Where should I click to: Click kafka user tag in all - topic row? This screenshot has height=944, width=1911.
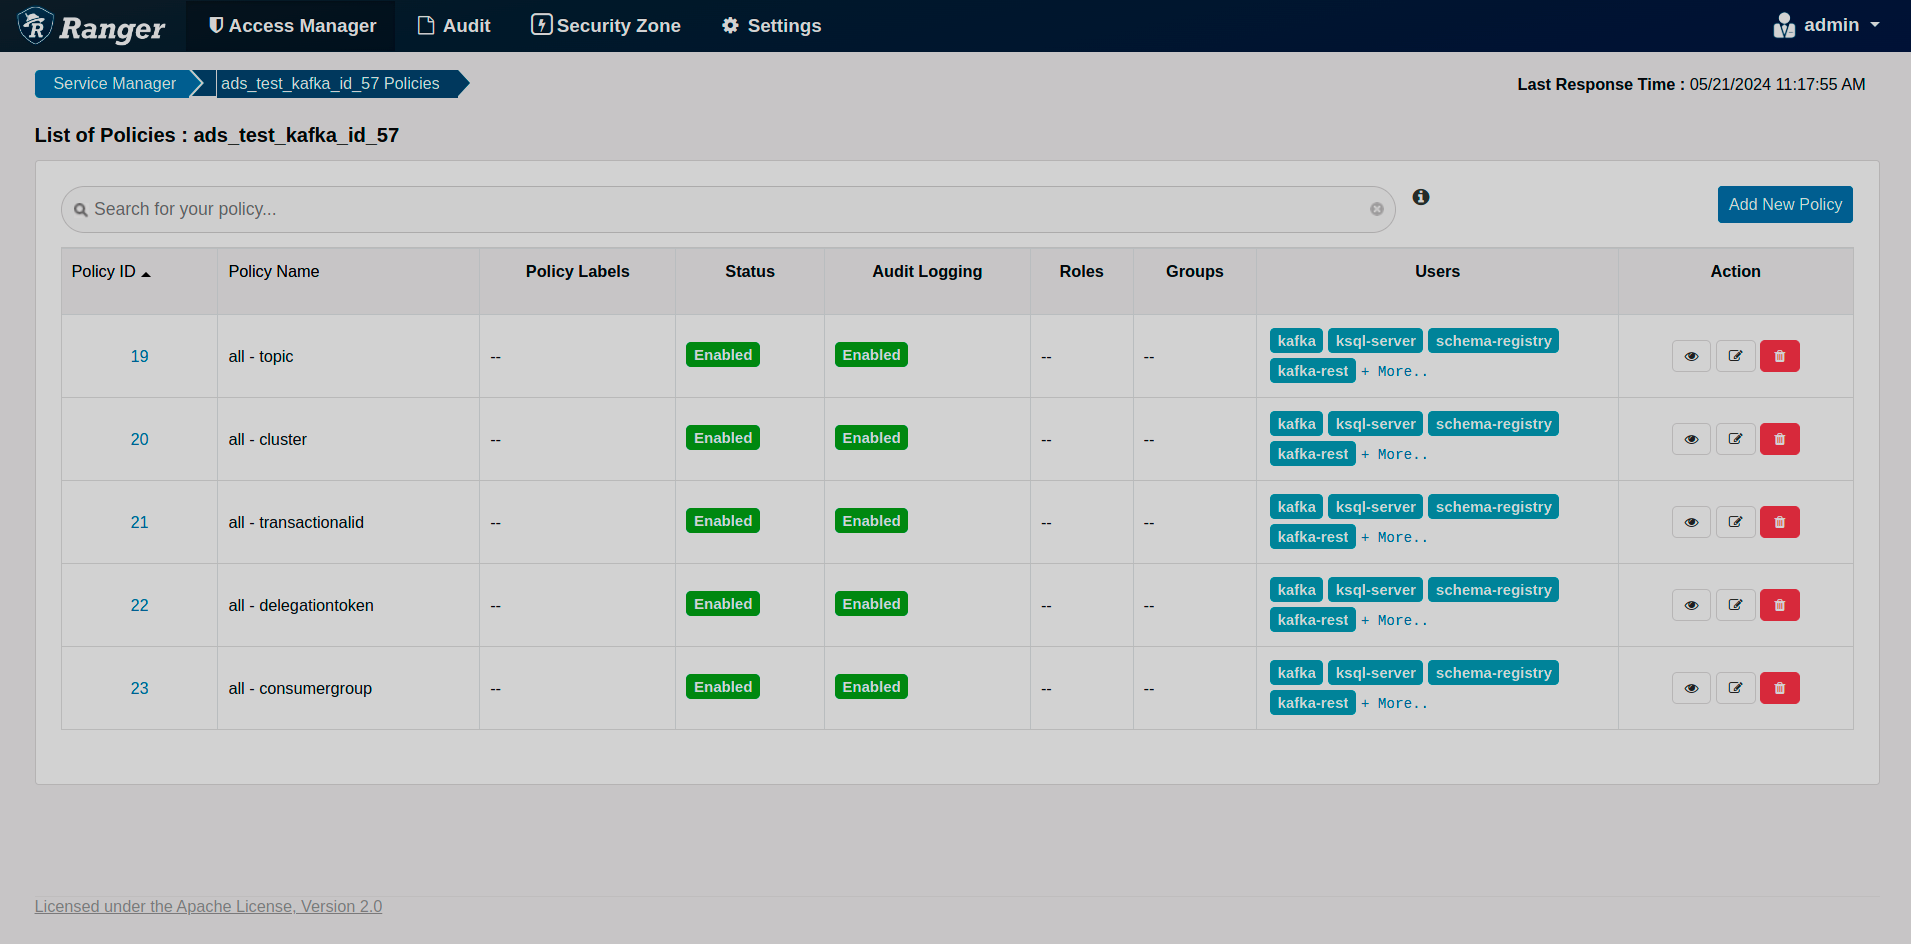pos(1296,341)
